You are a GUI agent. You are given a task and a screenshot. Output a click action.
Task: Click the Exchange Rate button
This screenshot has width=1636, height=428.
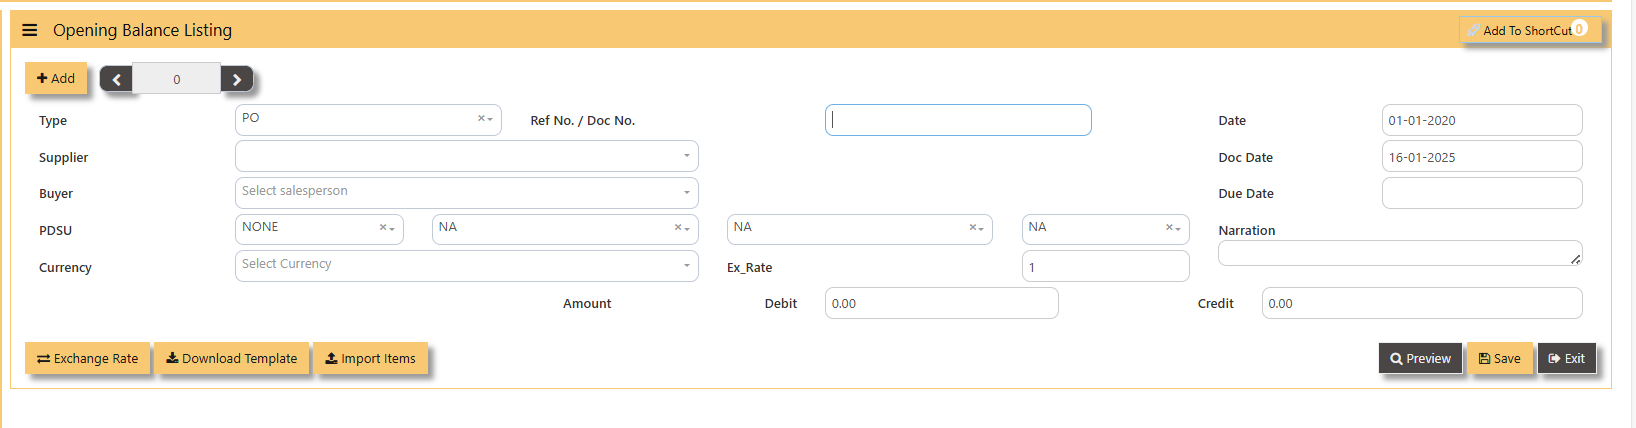pyautogui.click(x=88, y=358)
